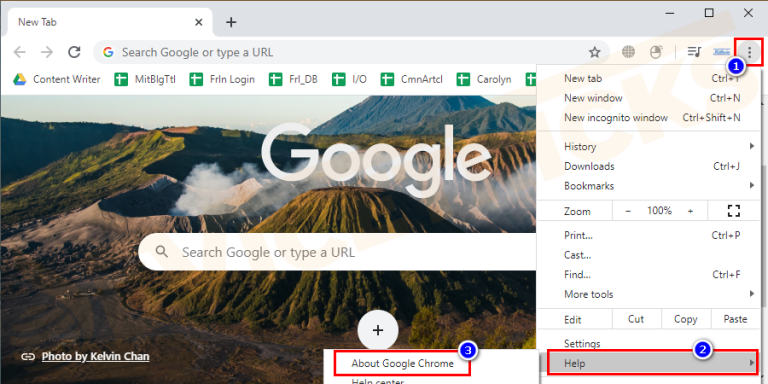
Task: Choose Print... from menu
Action: [649, 235]
